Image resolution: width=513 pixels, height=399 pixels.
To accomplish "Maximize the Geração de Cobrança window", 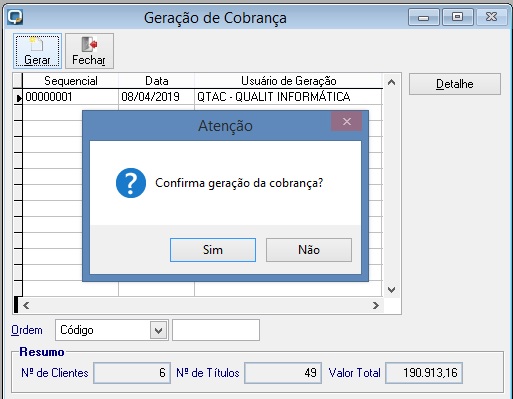I will point(458,17).
